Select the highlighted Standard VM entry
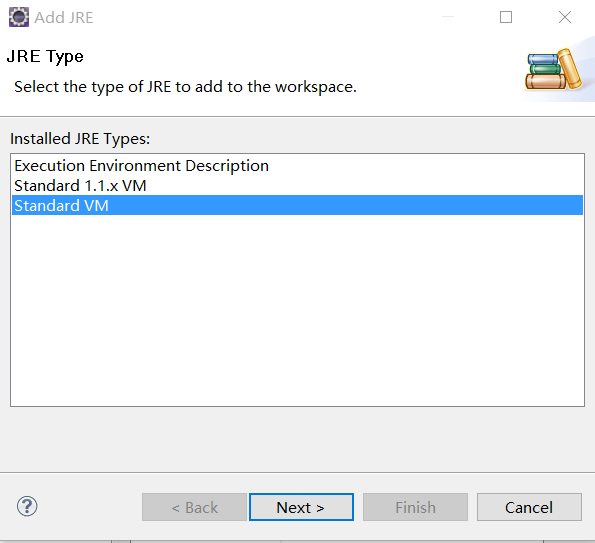 coord(297,205)
